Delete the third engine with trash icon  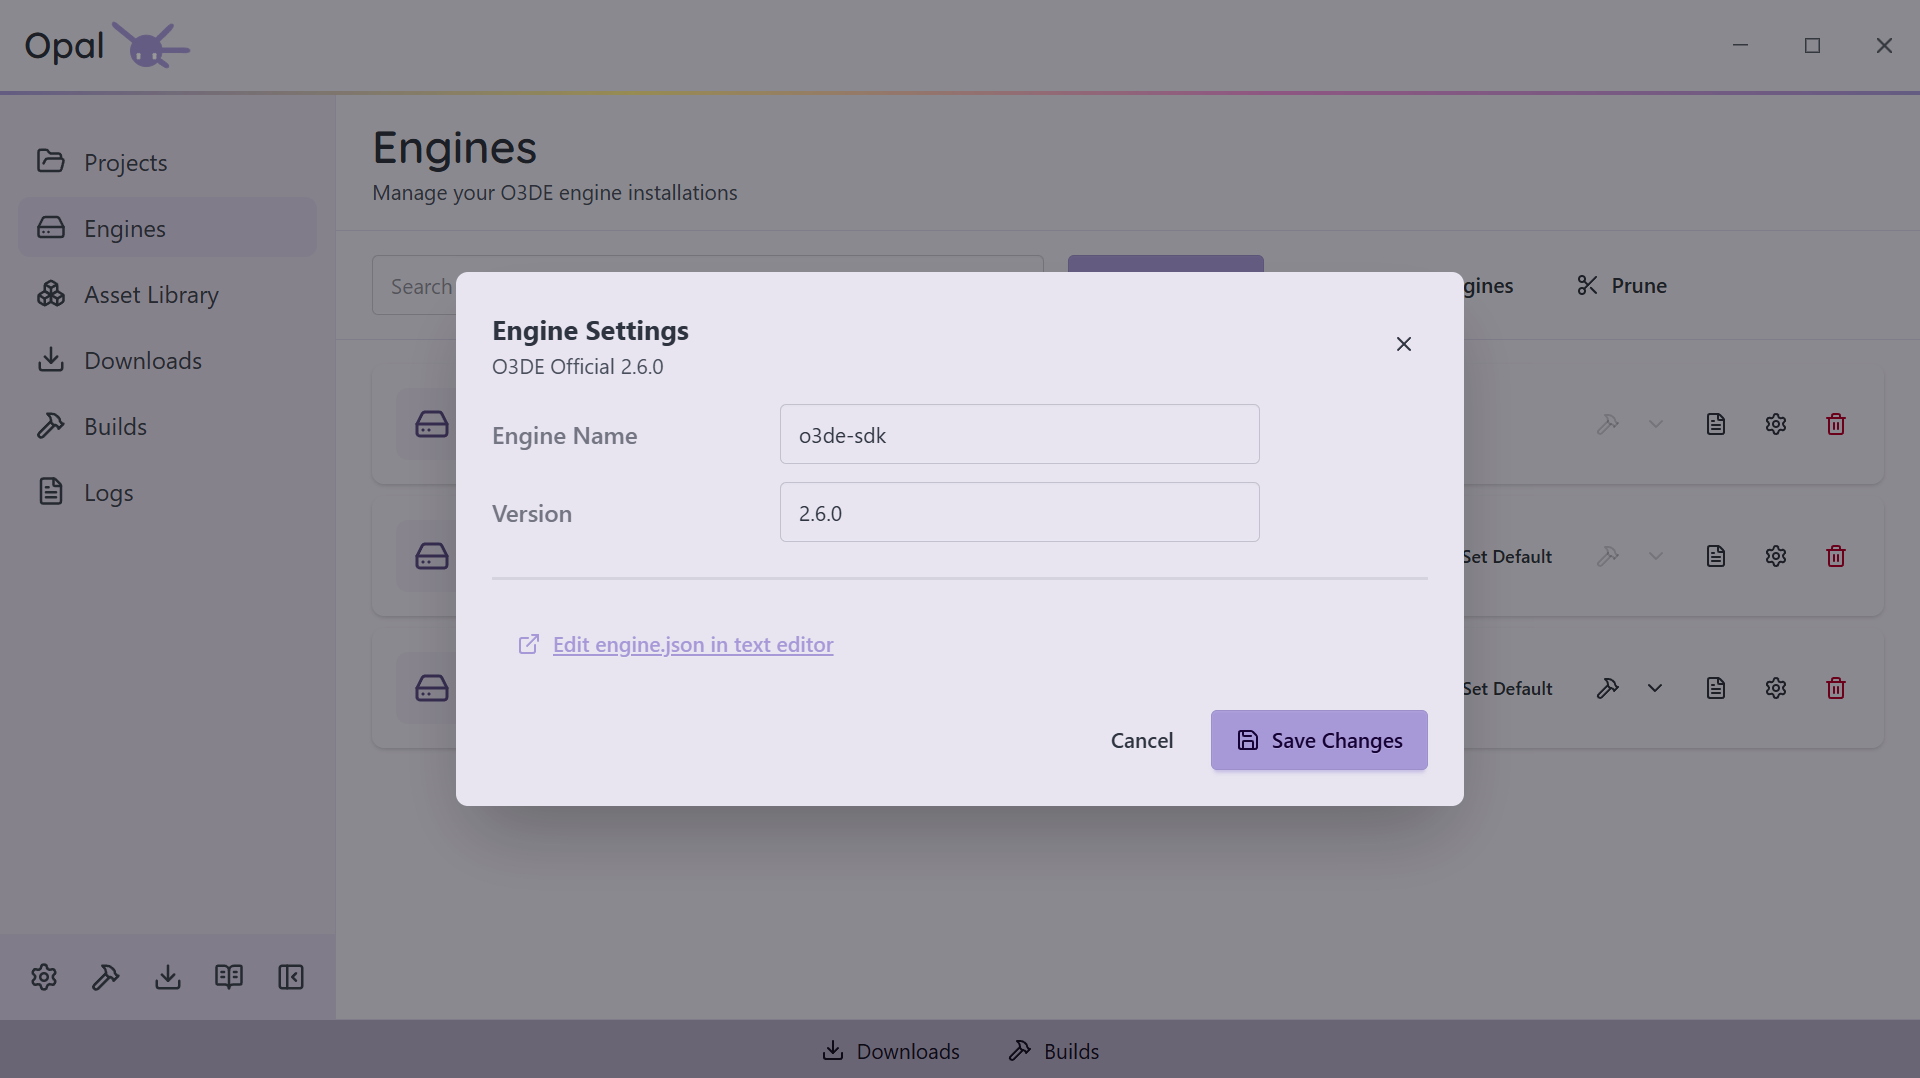click(x=1836, y=688)
